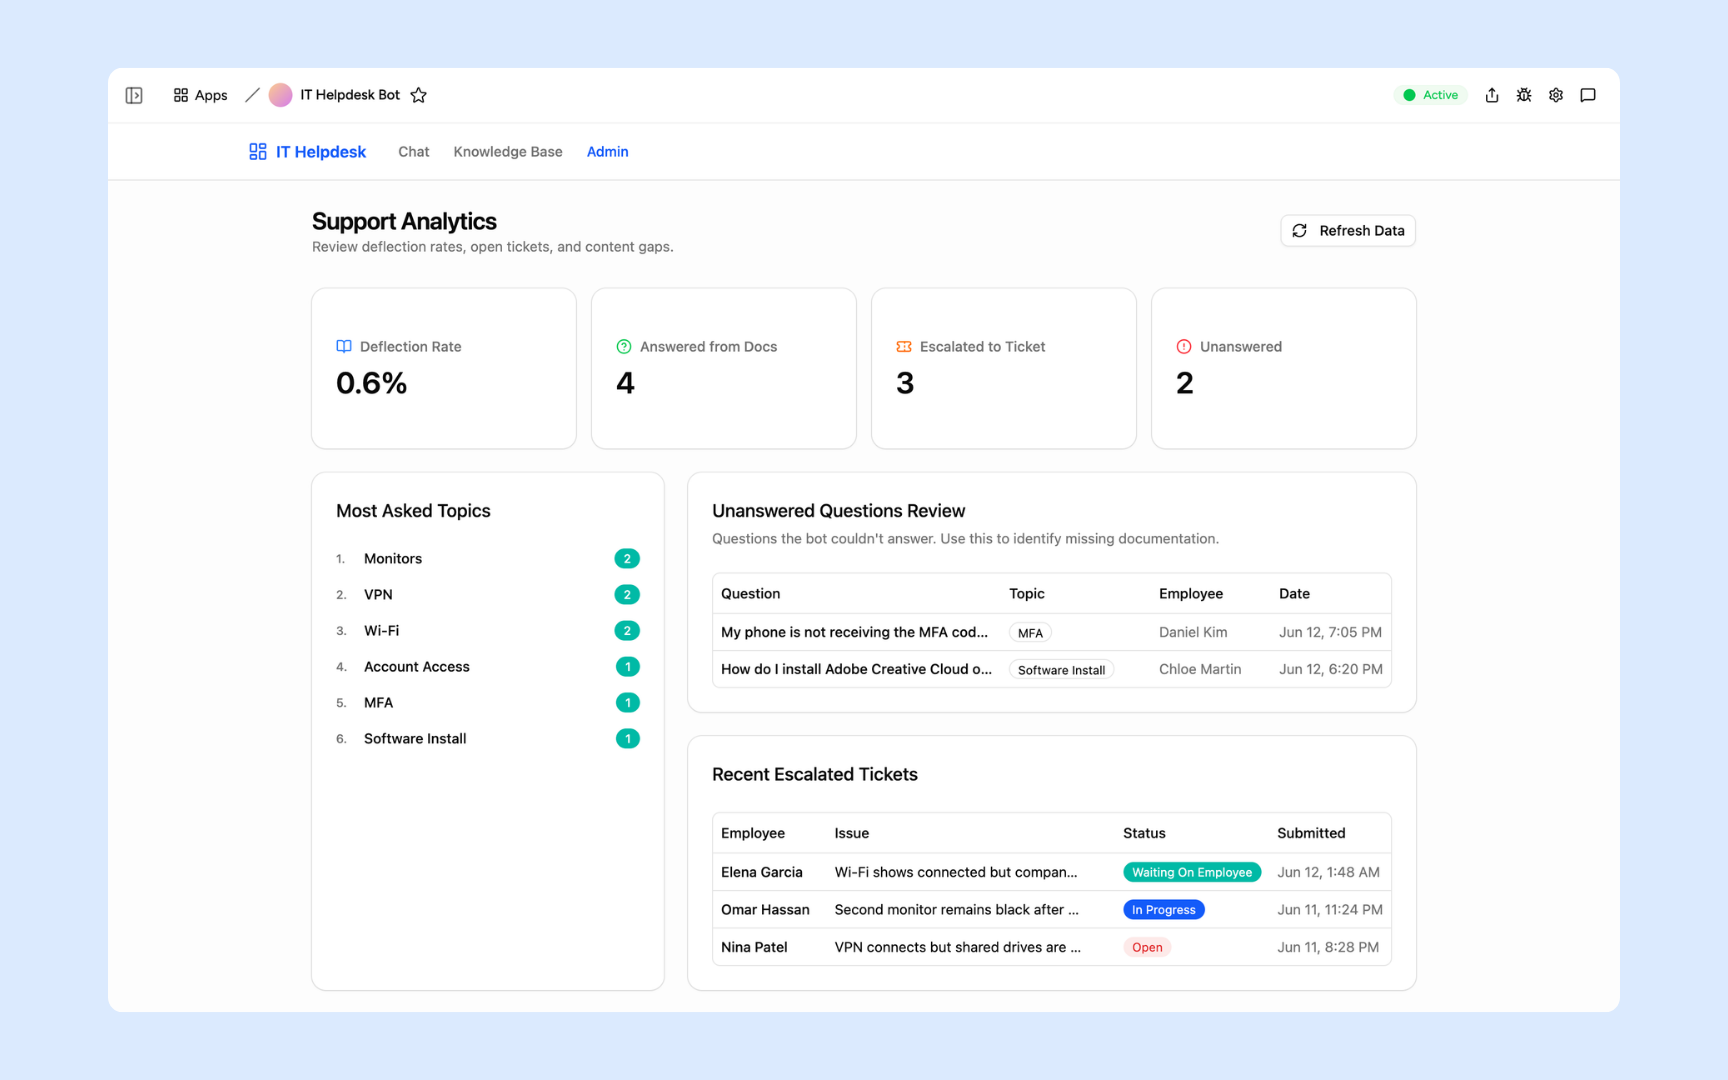
Task: Select the Monitors topic row
Action: click(488, 558)
